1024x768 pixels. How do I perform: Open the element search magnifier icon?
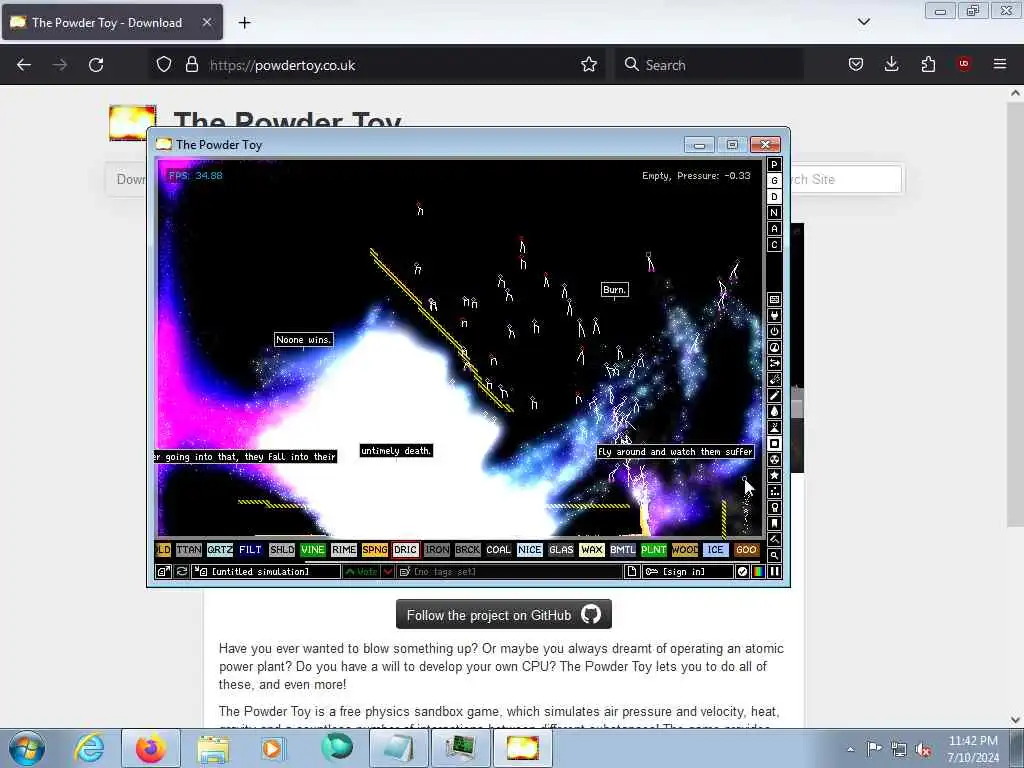[774, 556]
